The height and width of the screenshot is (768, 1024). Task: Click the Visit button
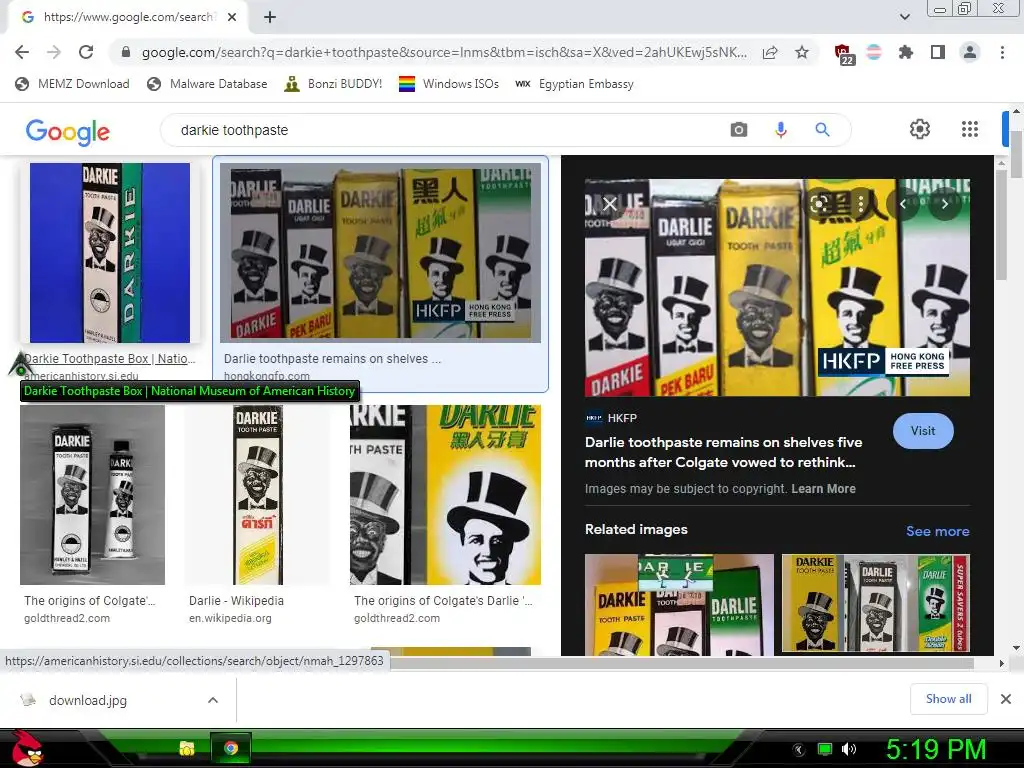[x=923, y=431]
